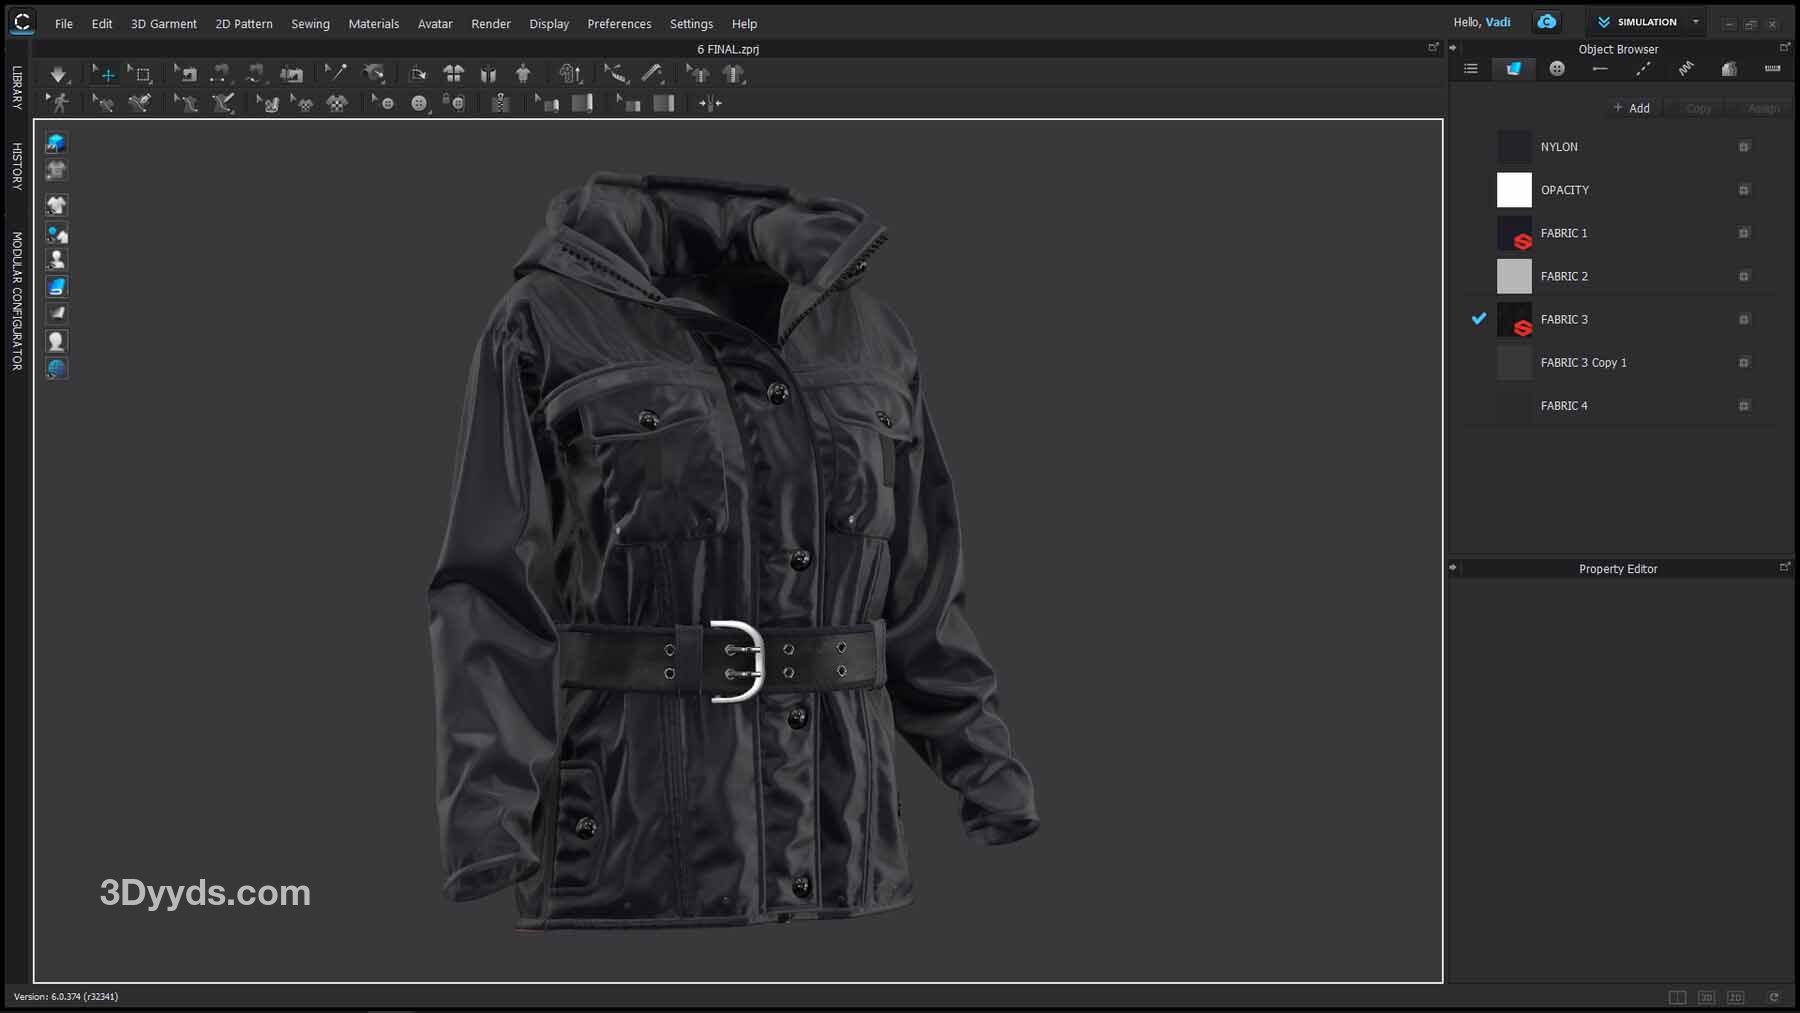Image resolution: width=1800 pixels, height=1013 pixels.
Task: Select FABRIC 3 Copy 1 in list
Action: tap(1583, 363)
